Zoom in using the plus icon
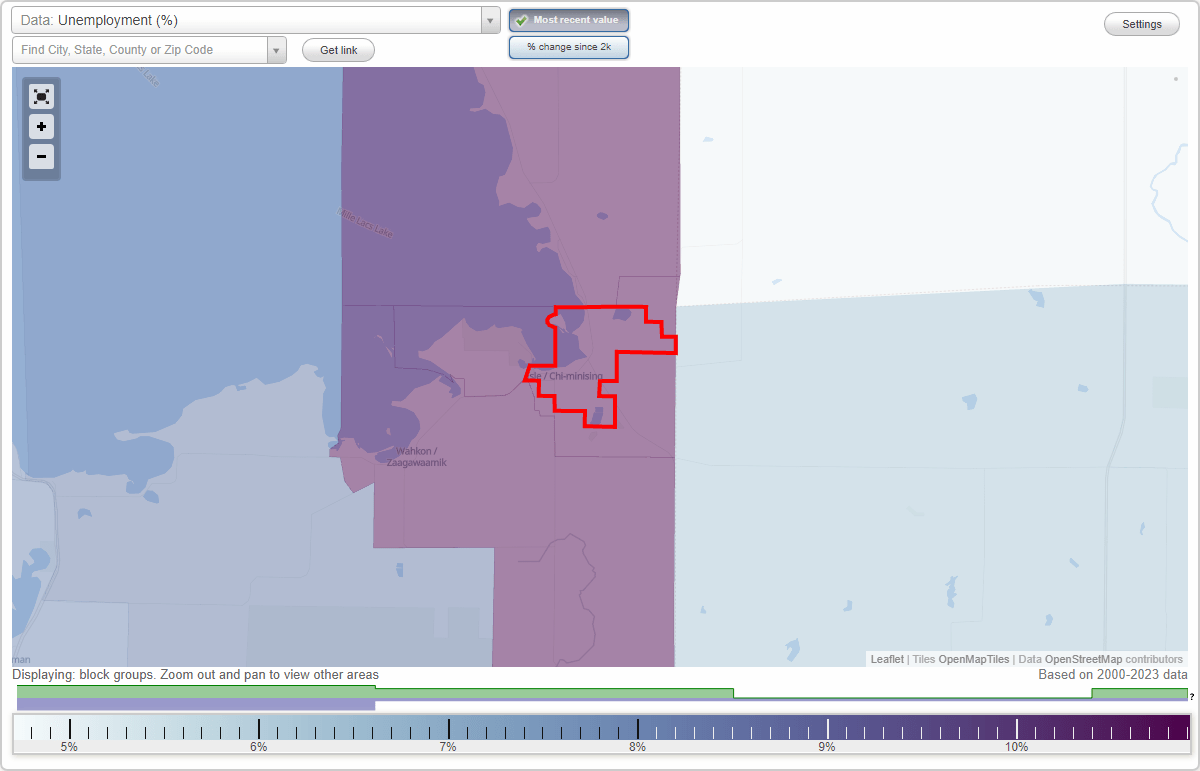 tap(41, 126)
